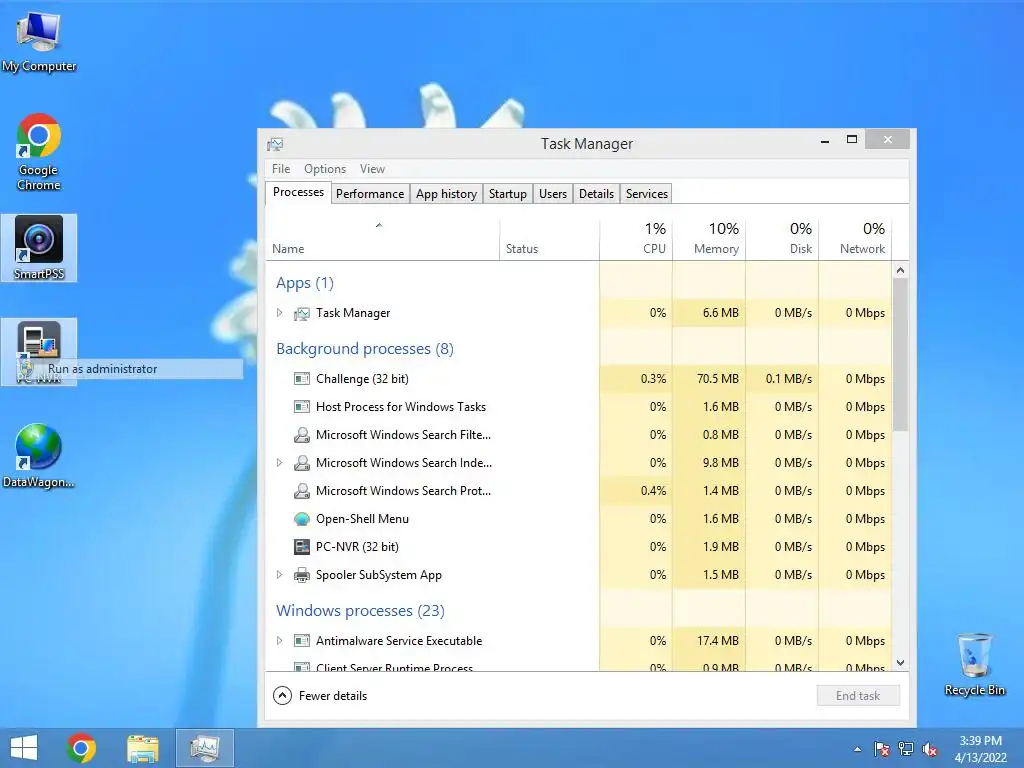Screen dimensions: 1024x768
Task: Expand Microsoft Windows Search Indexer row
Action: tap(280, 462)
